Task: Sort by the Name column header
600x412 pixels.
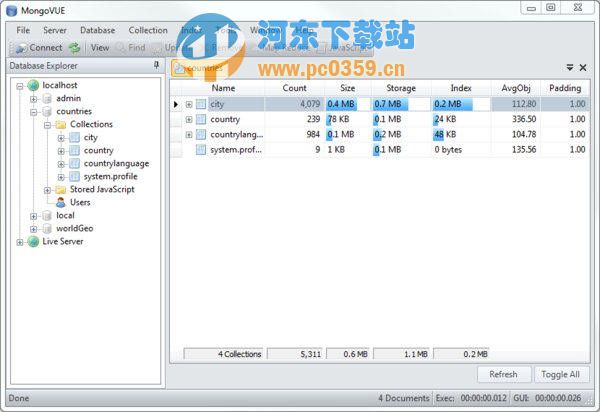Action: point(223,88)
